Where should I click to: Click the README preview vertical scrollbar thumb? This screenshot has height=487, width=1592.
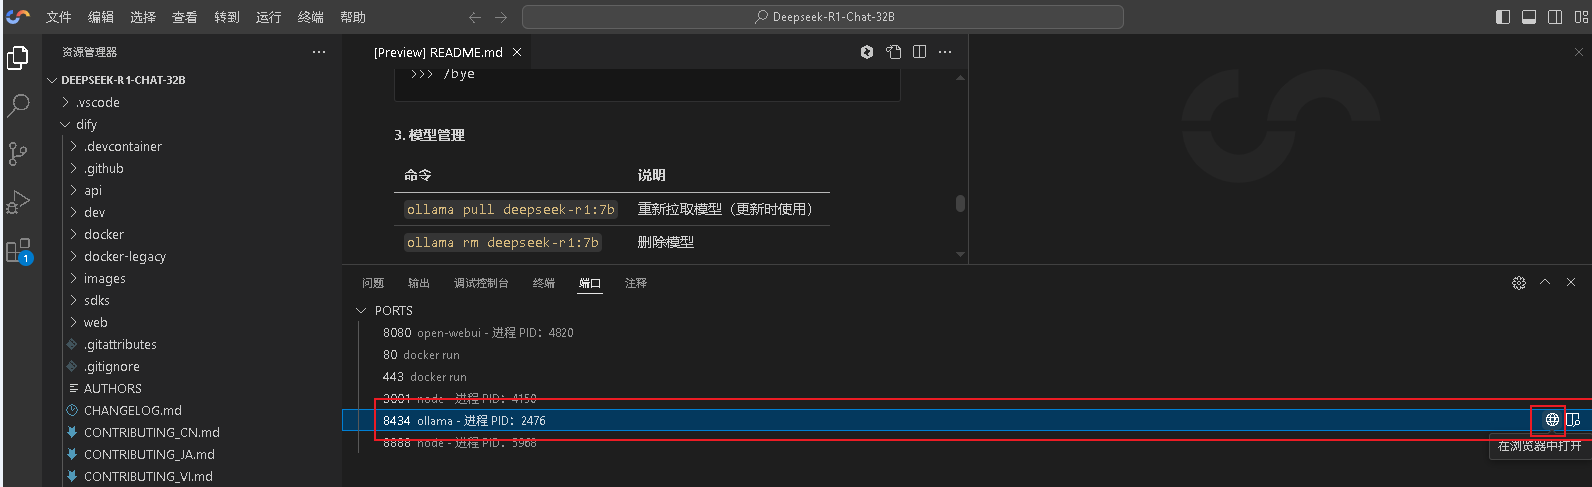(x=960, y=203)
